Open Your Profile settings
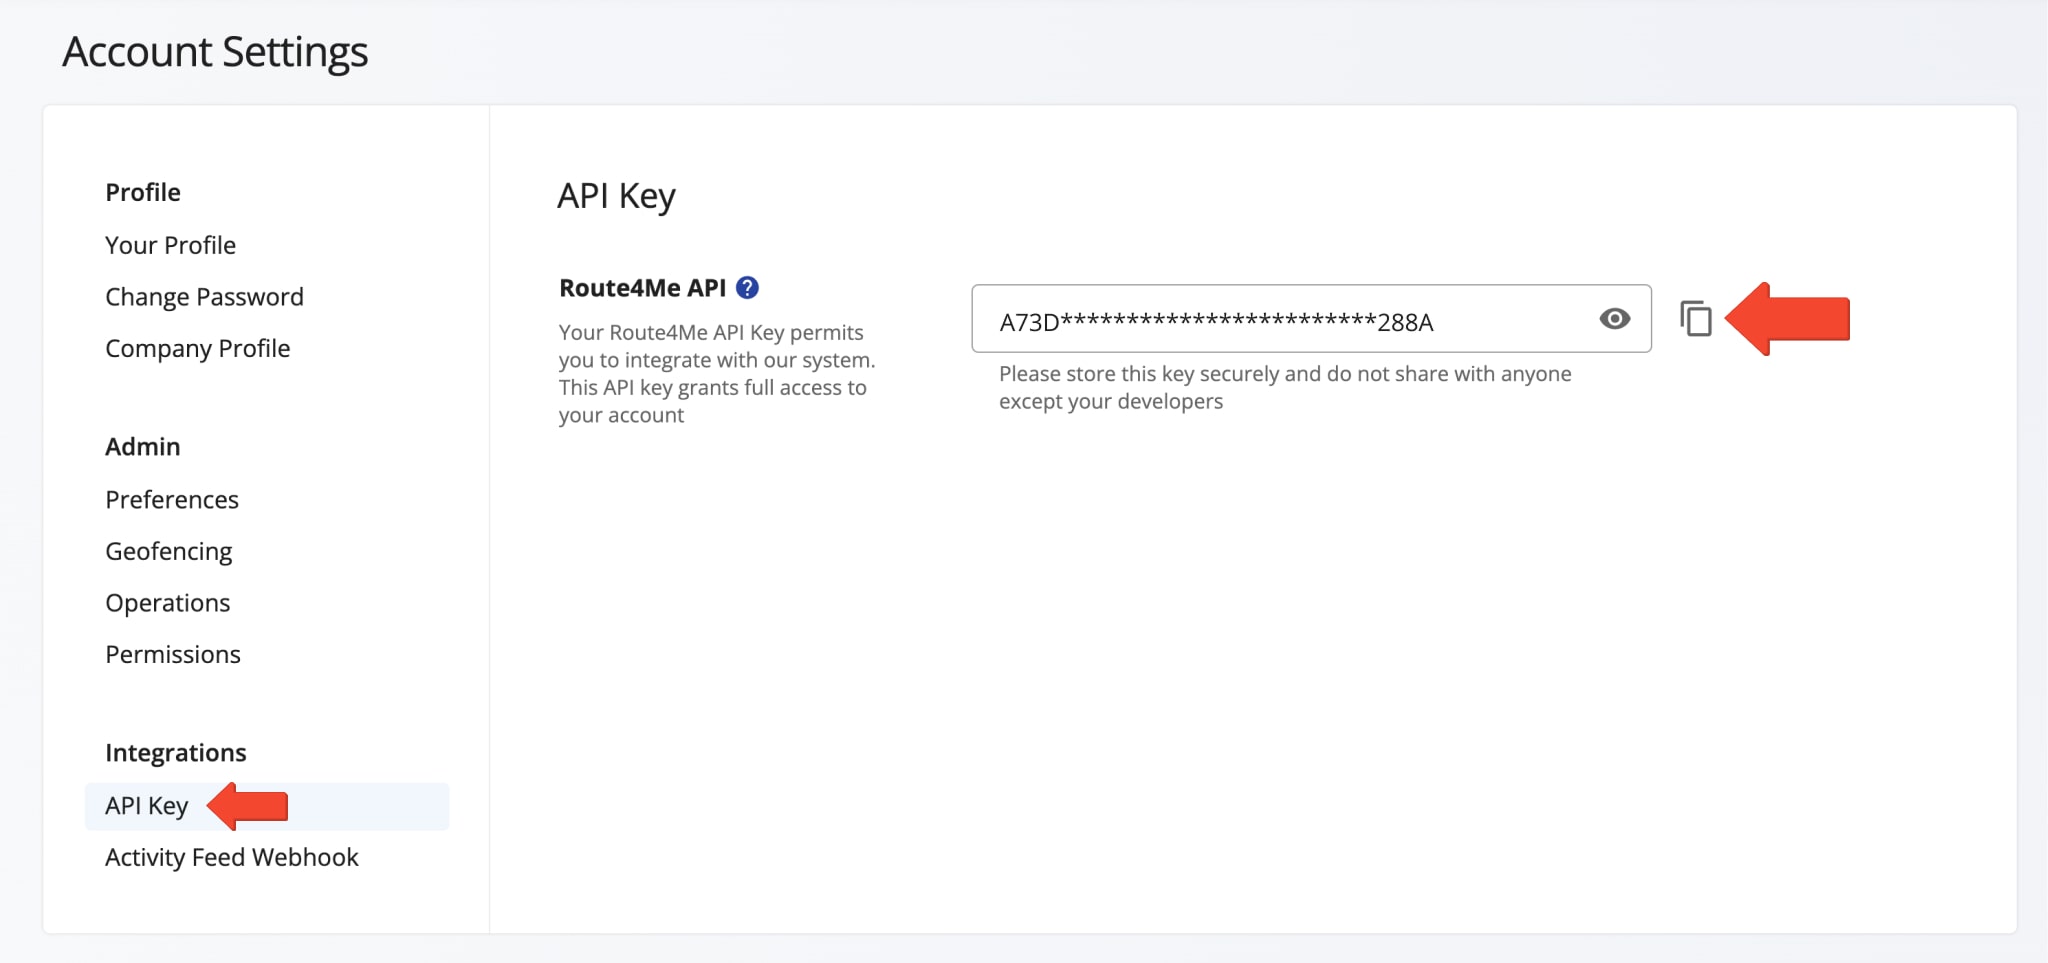Viewport: 2048px width, 963px height. 171,245
